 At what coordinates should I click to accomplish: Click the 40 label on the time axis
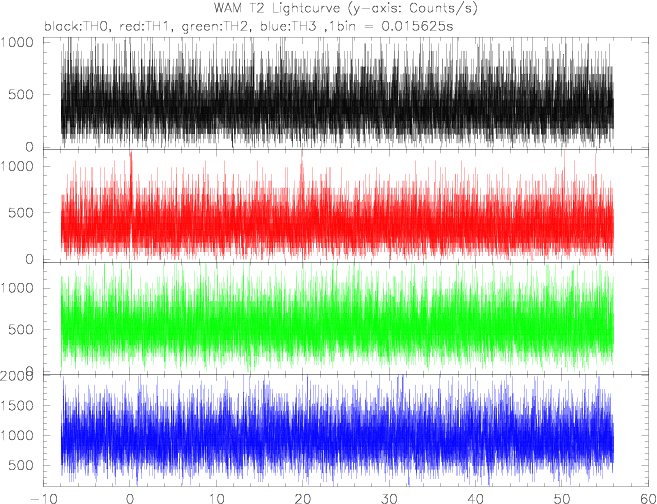tap(476, 499)
